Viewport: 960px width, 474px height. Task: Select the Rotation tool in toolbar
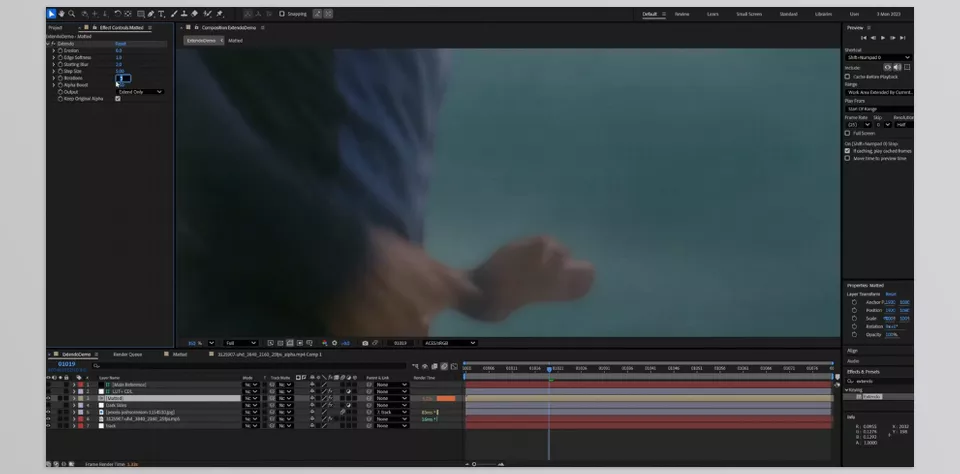pos(118,13)
